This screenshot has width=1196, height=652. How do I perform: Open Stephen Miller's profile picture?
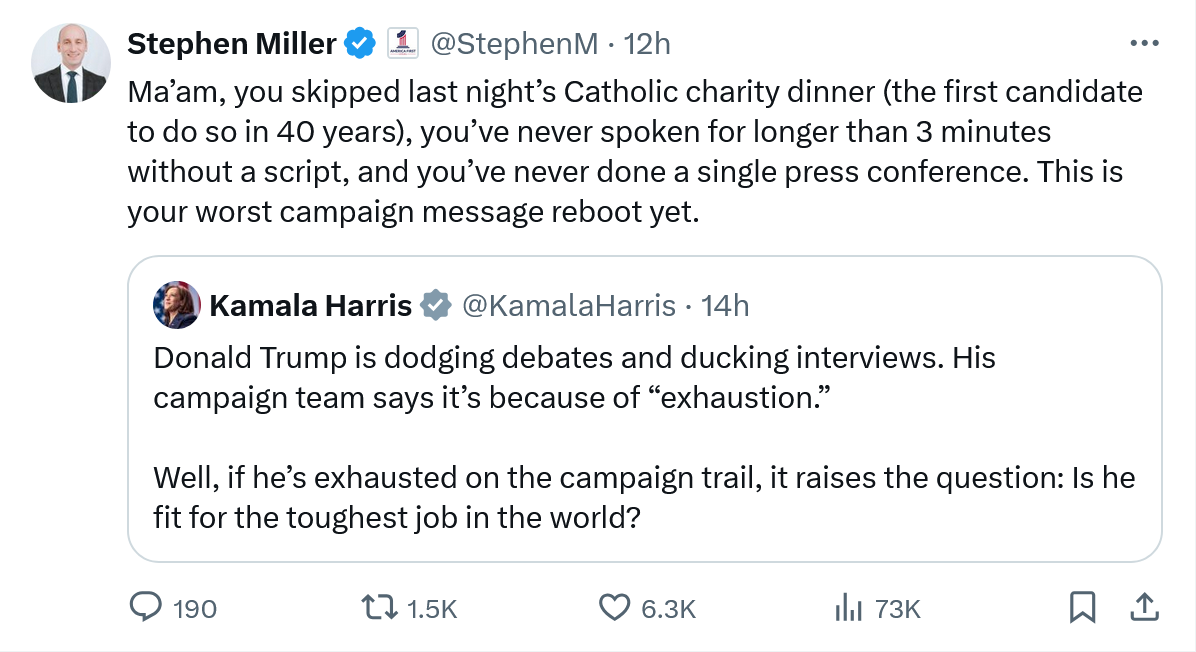(x=70, y=65)
